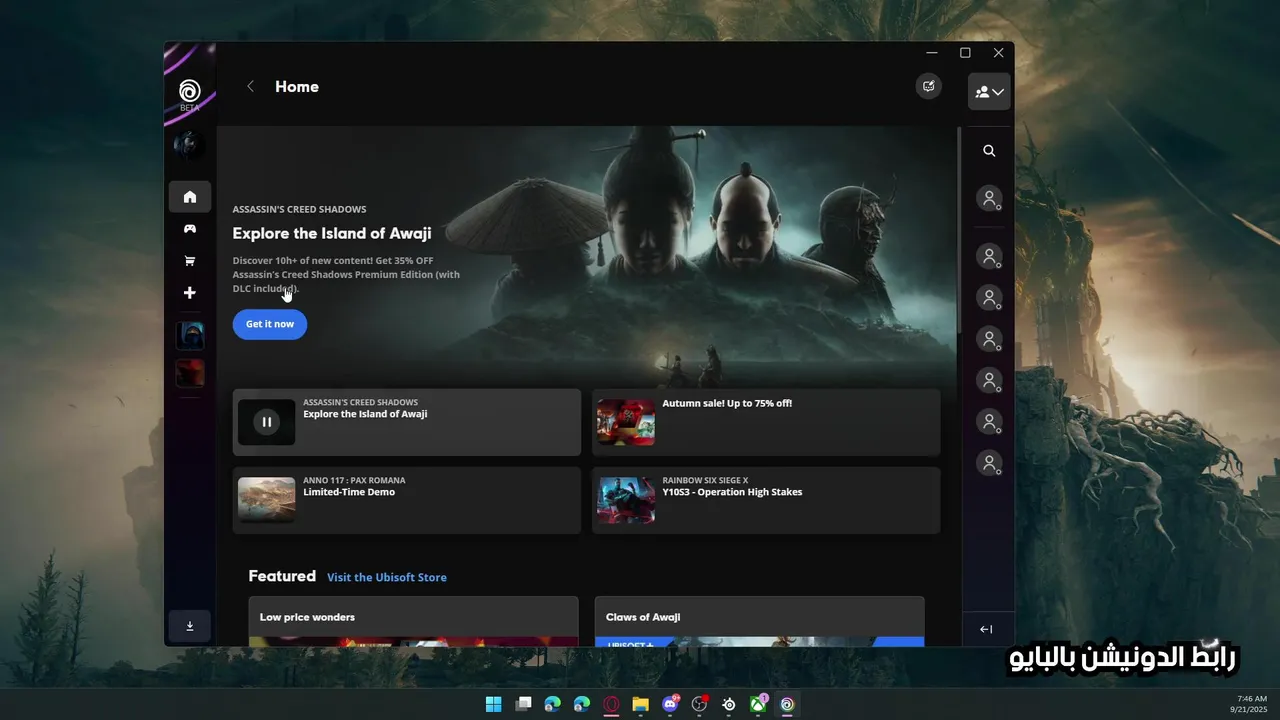Pause the hero carousel rotation
The image size is (1280, 720).
tap(266, 422)
